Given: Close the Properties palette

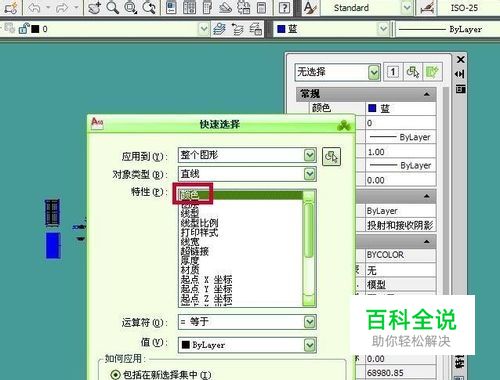Looking at the screenshot, I should coord(461,60).
